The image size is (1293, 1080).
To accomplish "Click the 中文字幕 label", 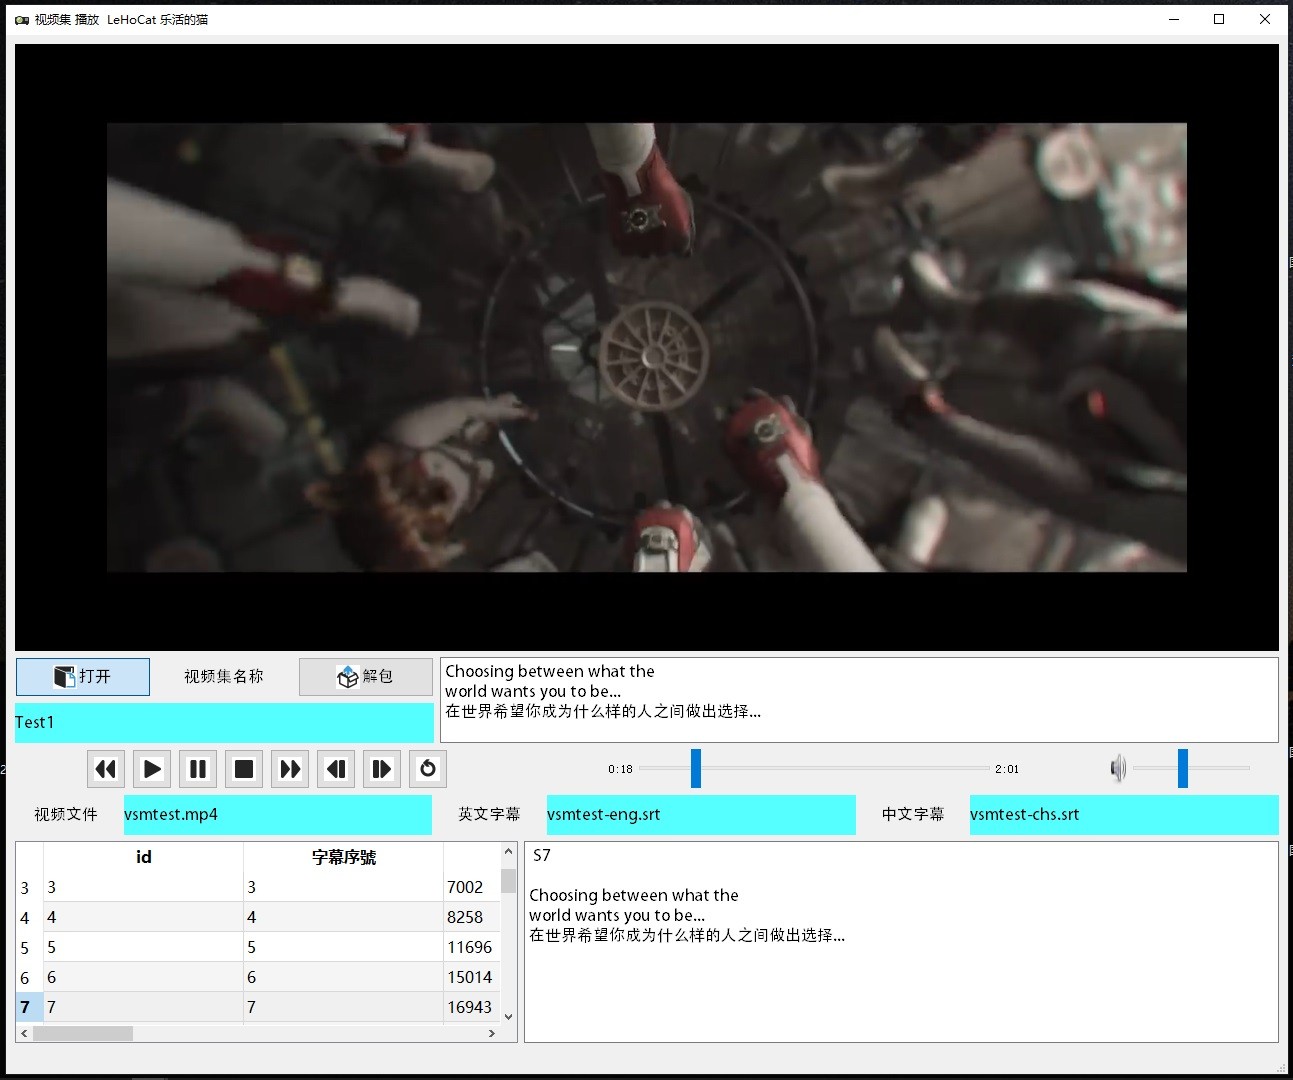I will point(913,815).
